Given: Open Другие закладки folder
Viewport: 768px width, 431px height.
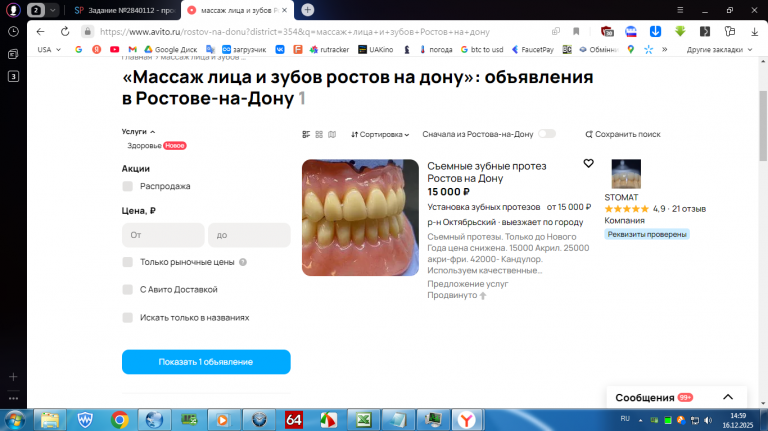Looking at the screenshot, I should (x=719, y=49).
